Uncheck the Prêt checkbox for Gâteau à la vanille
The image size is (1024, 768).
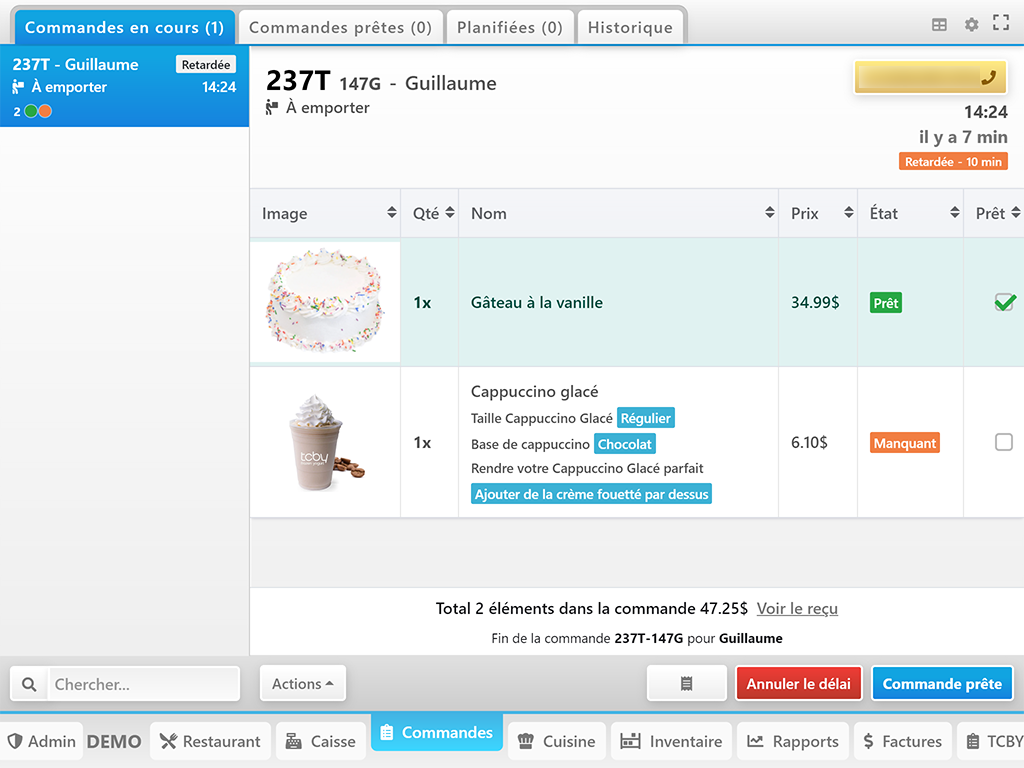[1004, 302]
